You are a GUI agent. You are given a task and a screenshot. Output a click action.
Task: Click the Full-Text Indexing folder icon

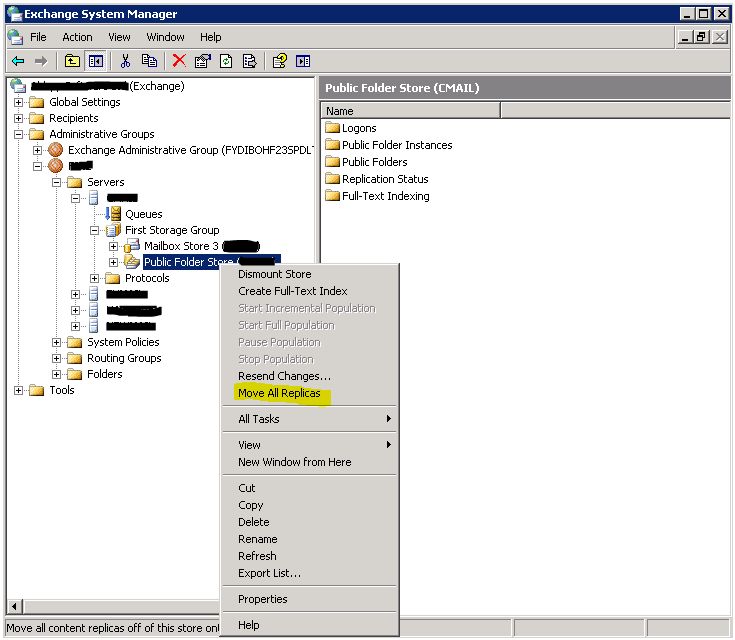coord(332,196)
